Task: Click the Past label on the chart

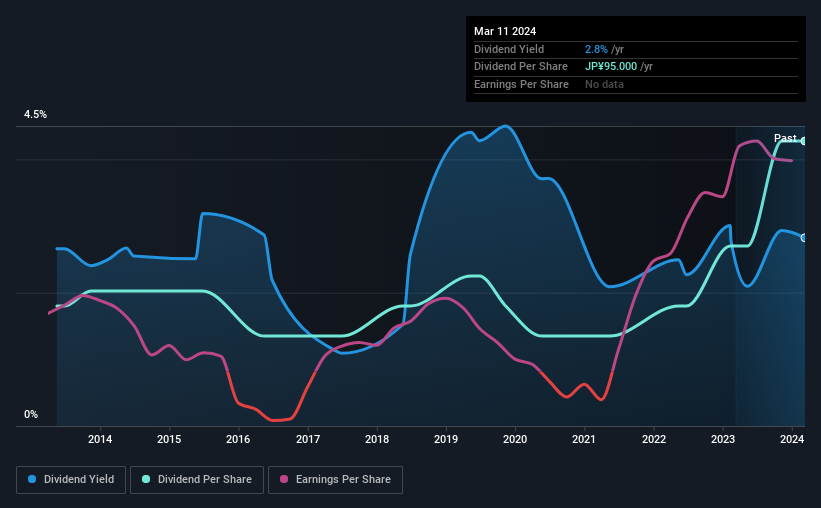Action: [785, 138]
